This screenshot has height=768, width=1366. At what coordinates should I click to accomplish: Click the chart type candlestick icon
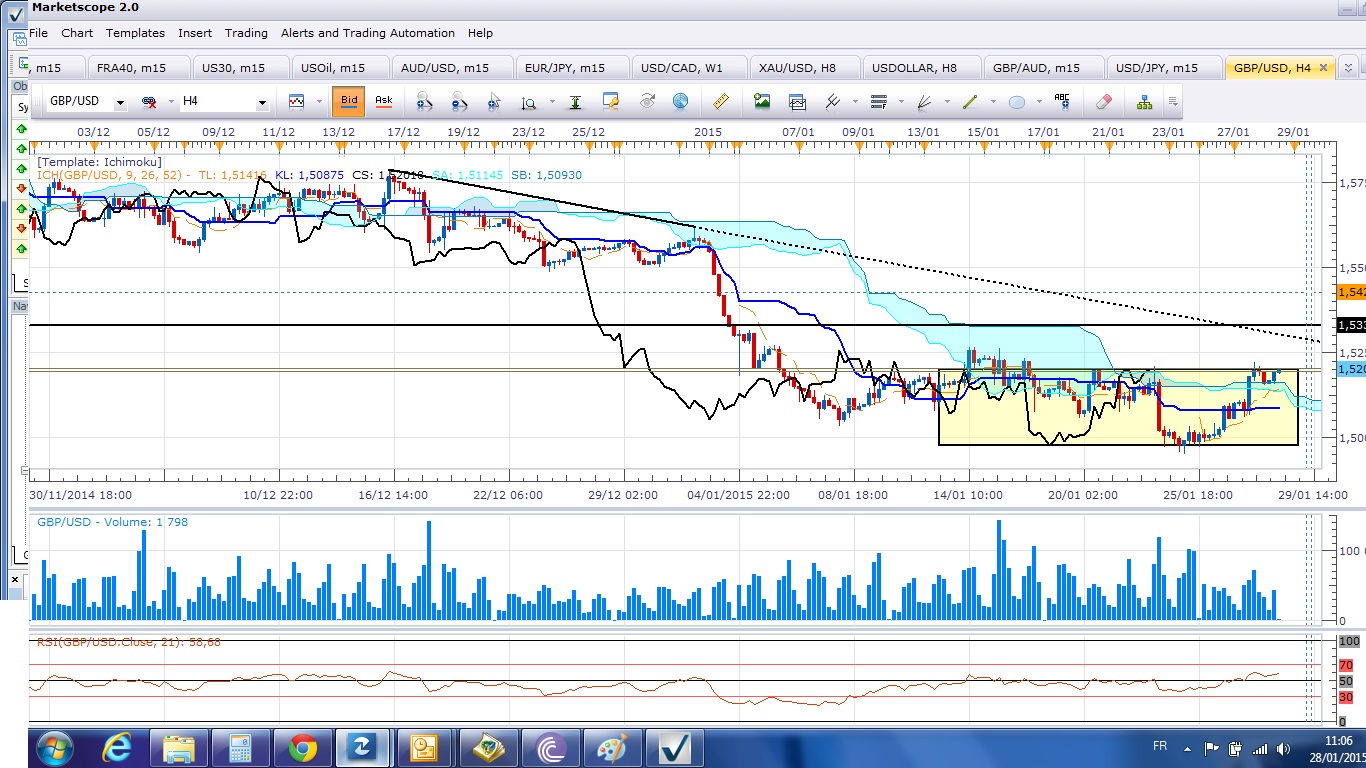[296, 101]
